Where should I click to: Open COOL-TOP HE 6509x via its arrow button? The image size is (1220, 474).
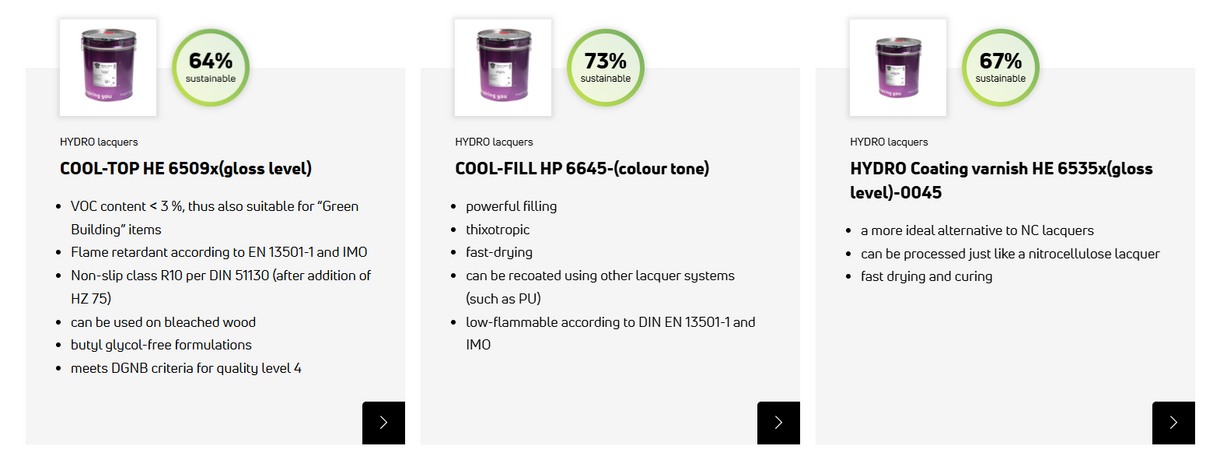point(384,423)
